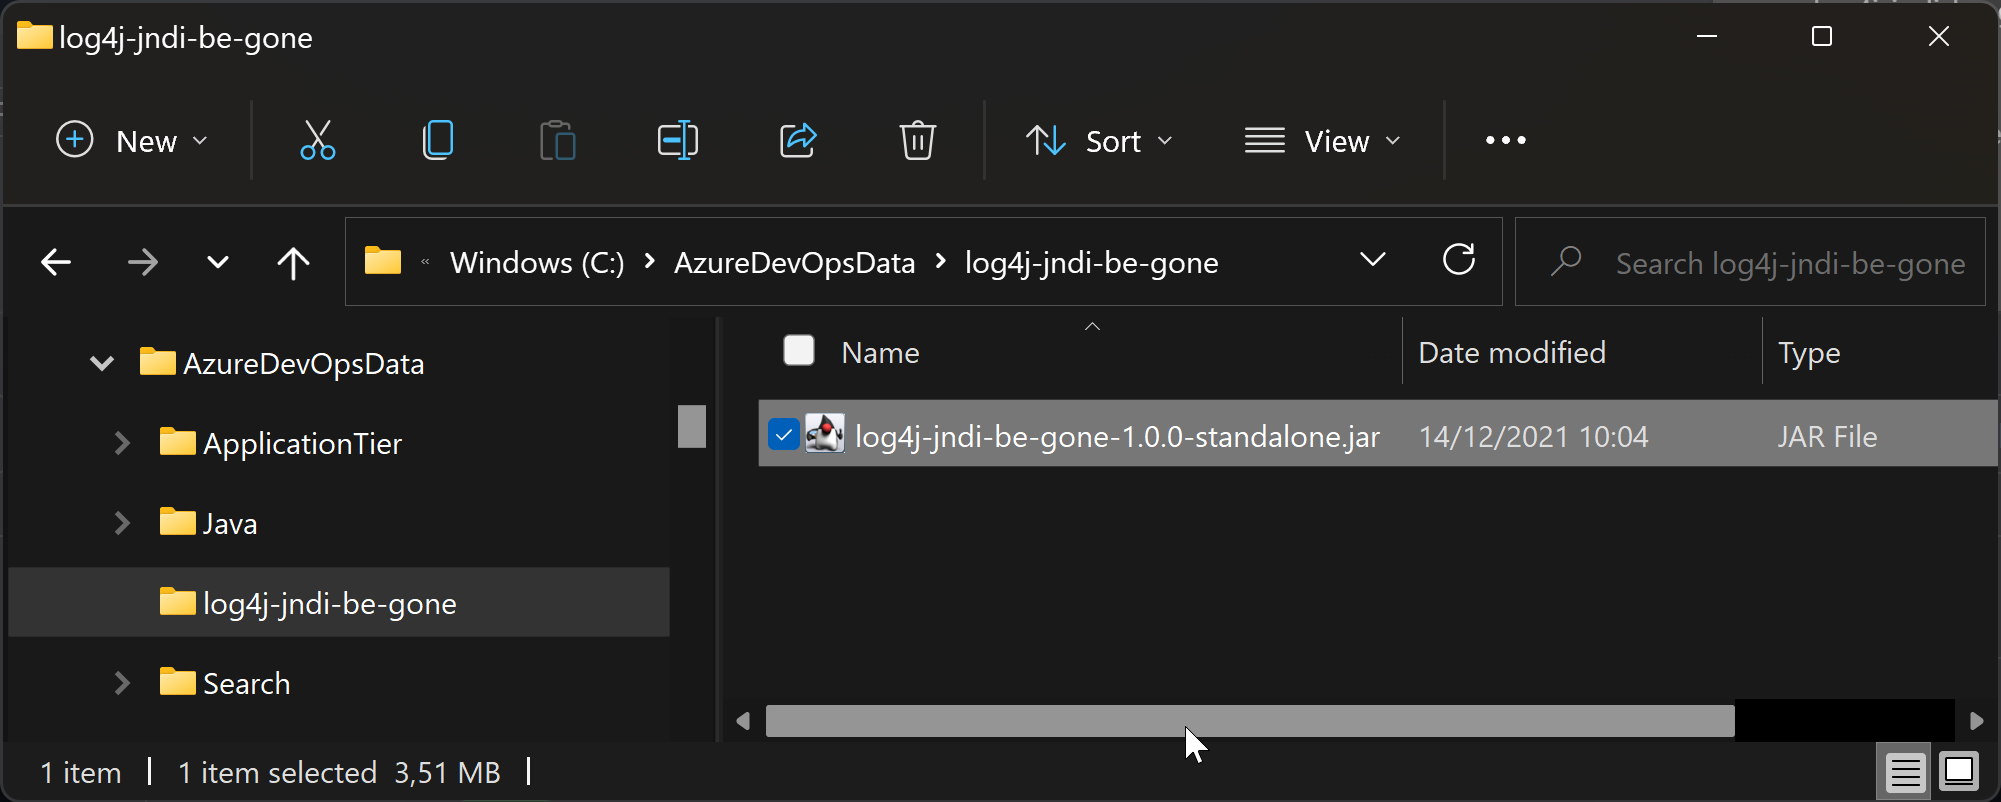Sort by the Name column header
The image size is (2001, 802).
point(880,352)
